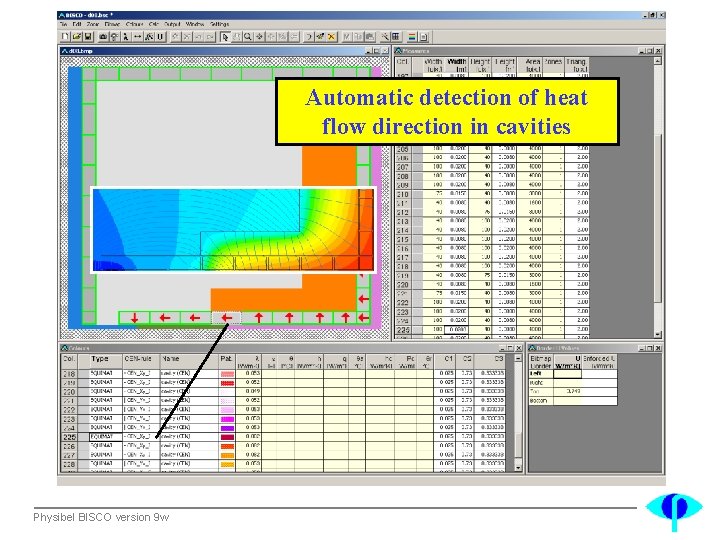The height and width of the screenshot is (540, 720).
Task: Click the C1 column header in Colours window
Action: pos(444,361)
